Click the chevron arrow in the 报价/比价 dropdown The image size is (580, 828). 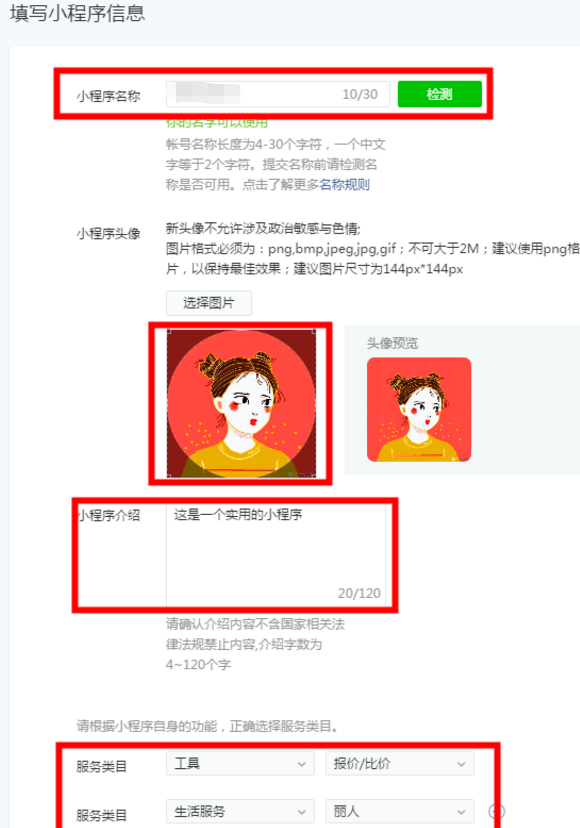461,764
